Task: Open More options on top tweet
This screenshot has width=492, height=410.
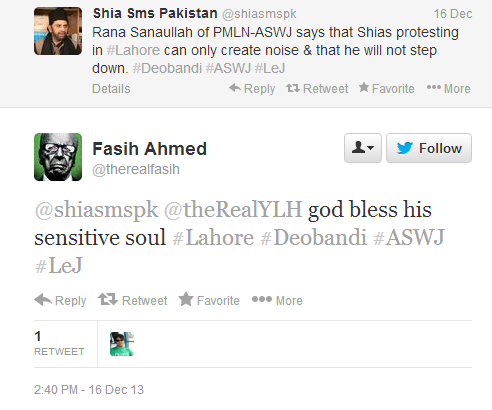Action: click(449, 89)
